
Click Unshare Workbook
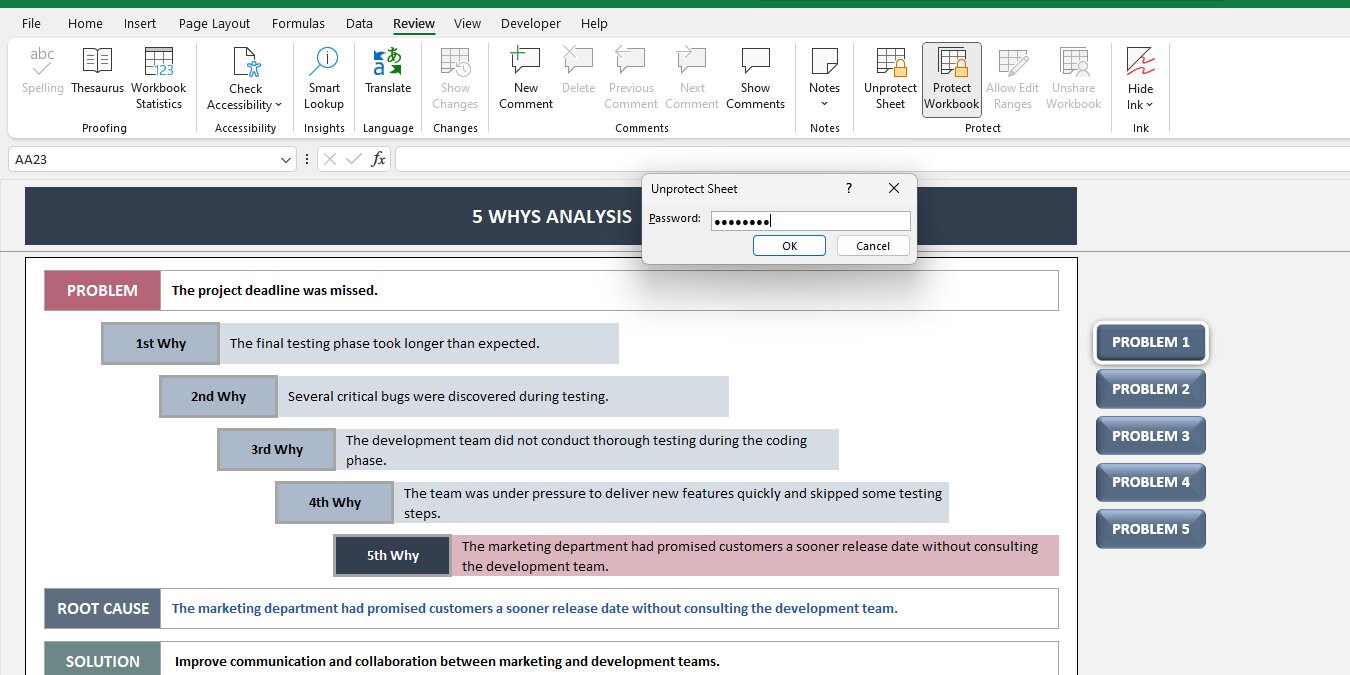[x=1074, y=78]
